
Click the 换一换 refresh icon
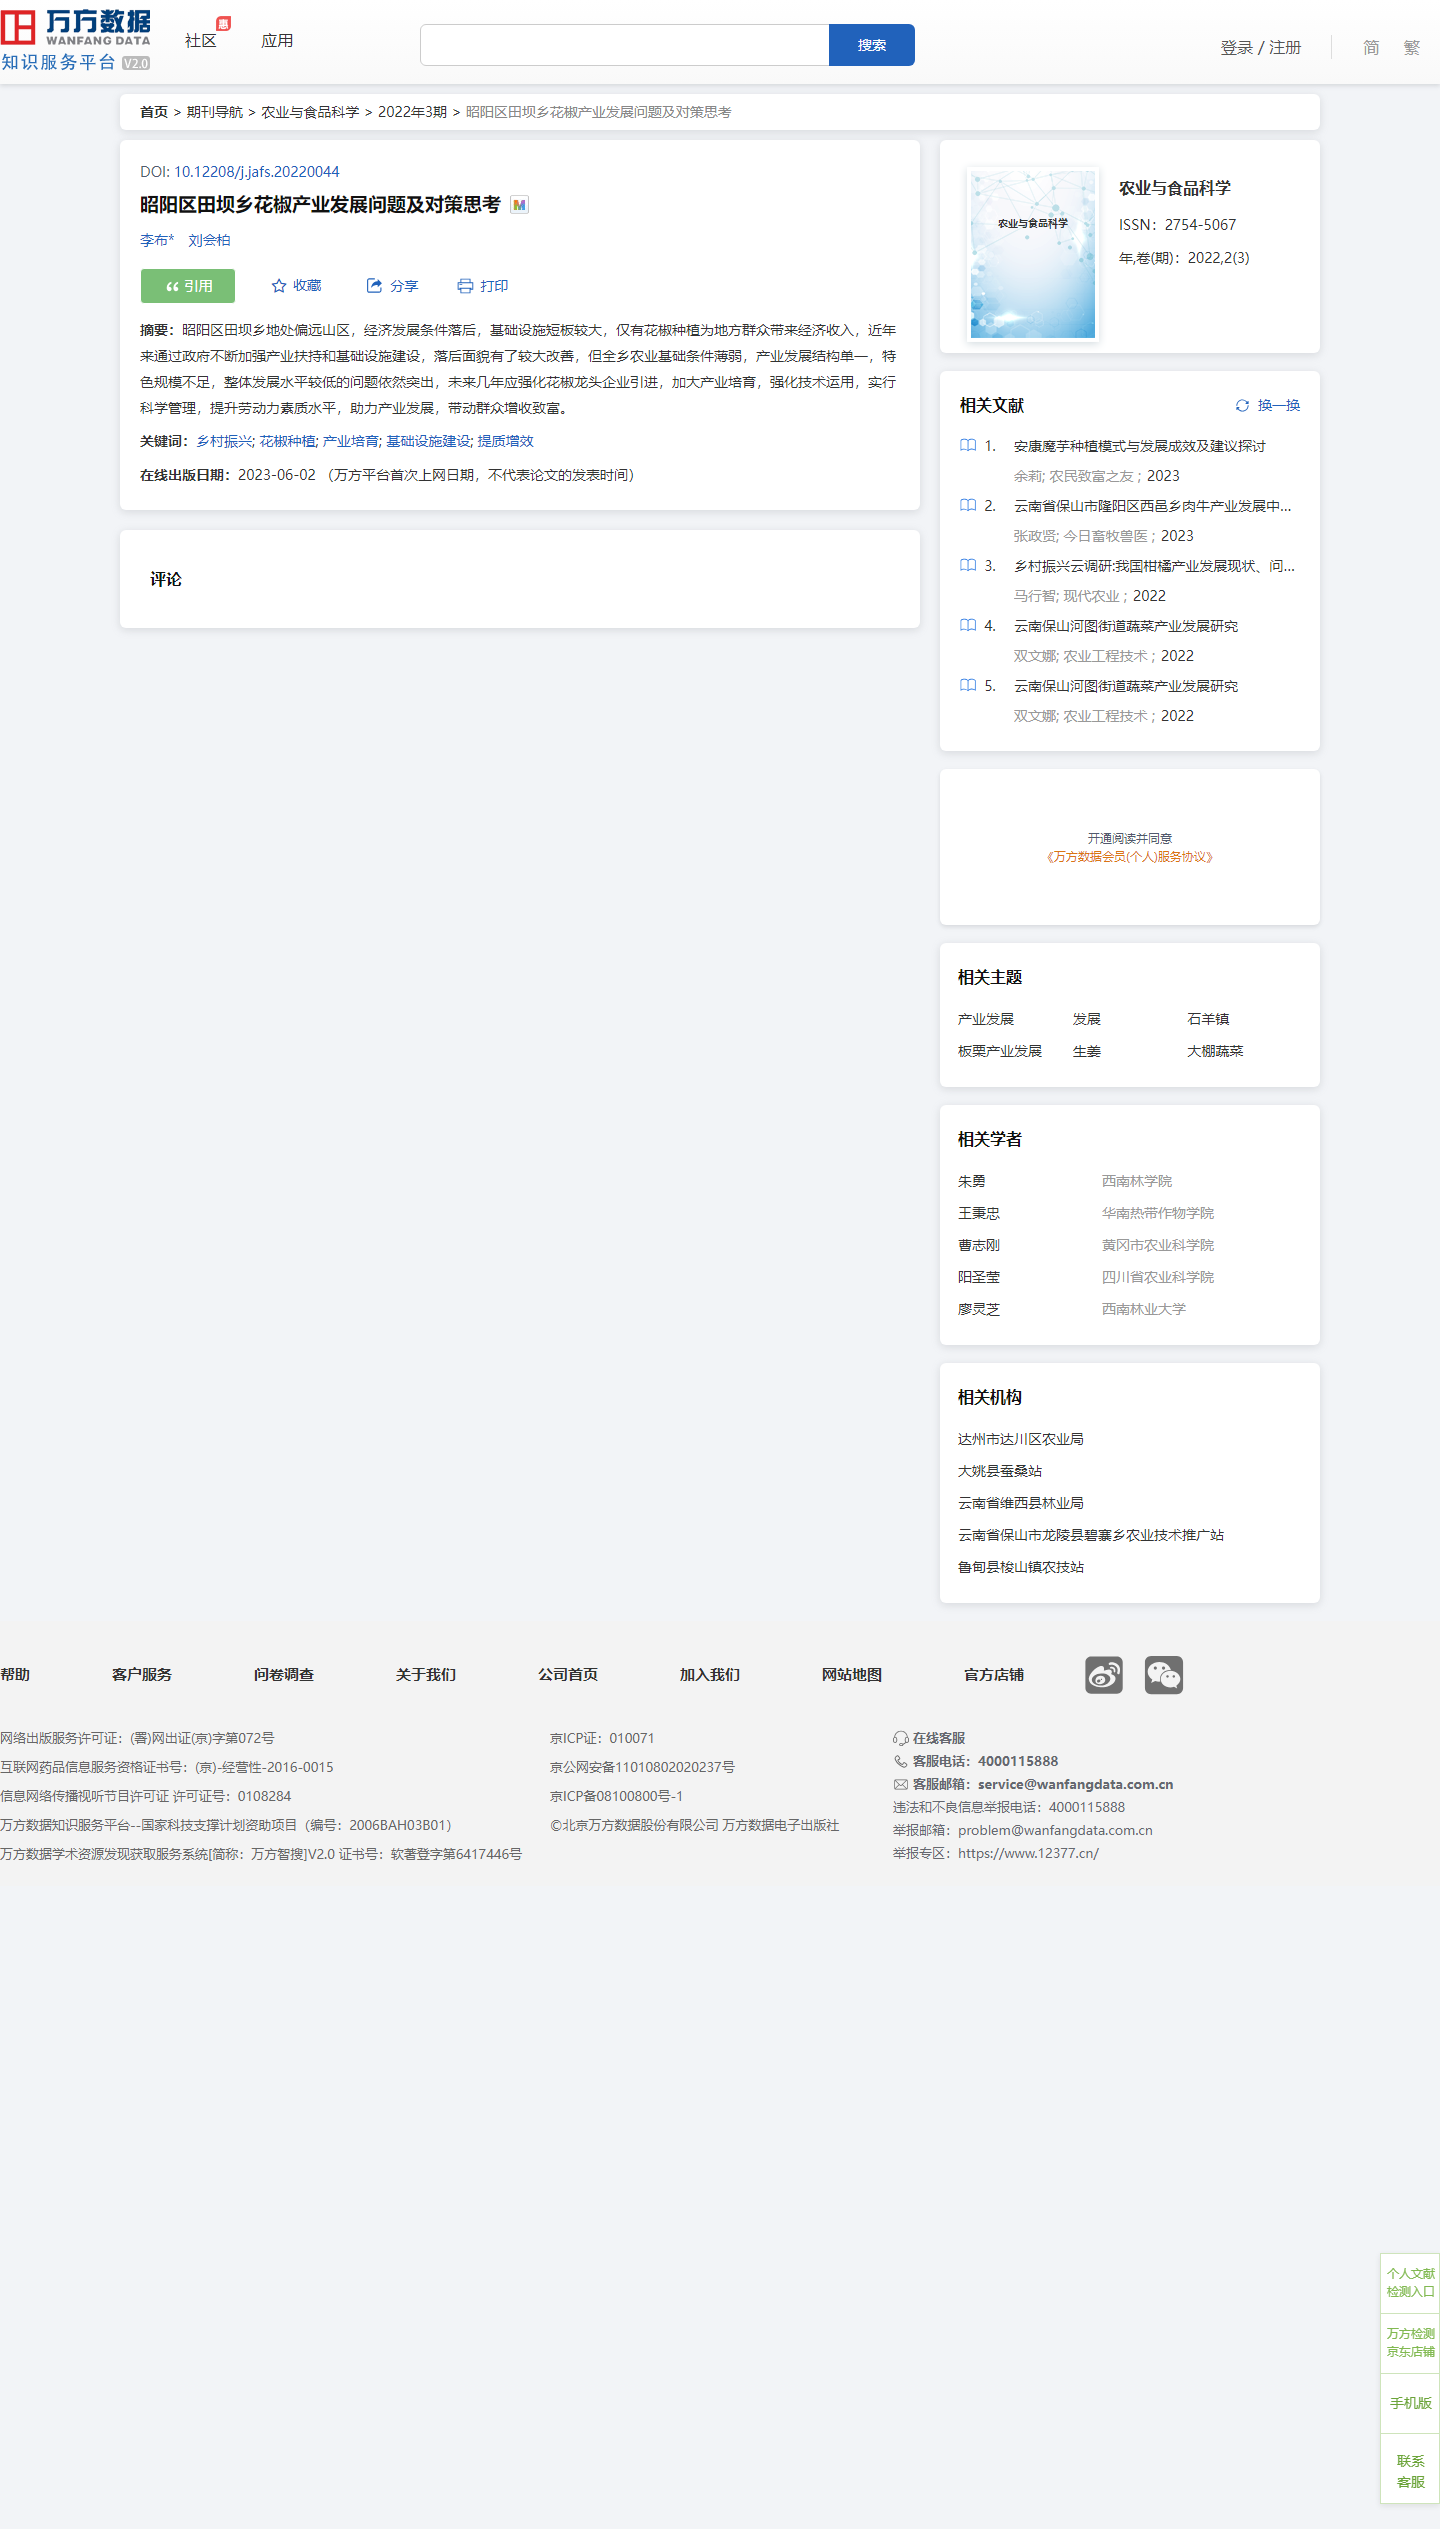click(1242, 405)
